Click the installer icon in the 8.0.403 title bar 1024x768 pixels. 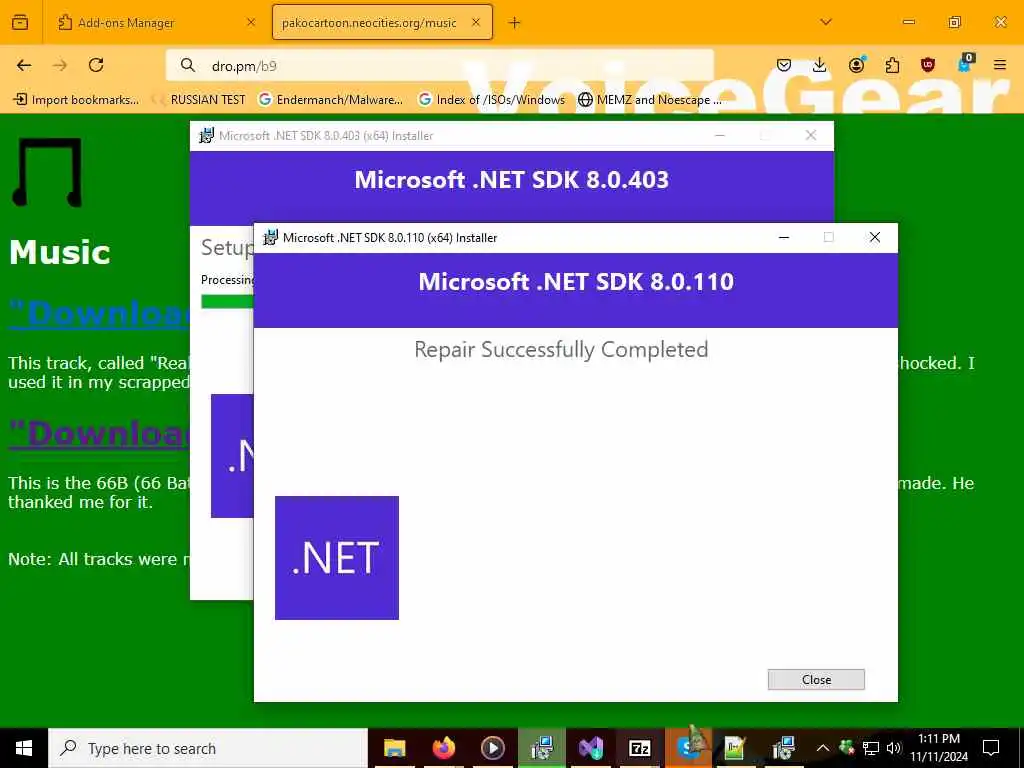206,136
